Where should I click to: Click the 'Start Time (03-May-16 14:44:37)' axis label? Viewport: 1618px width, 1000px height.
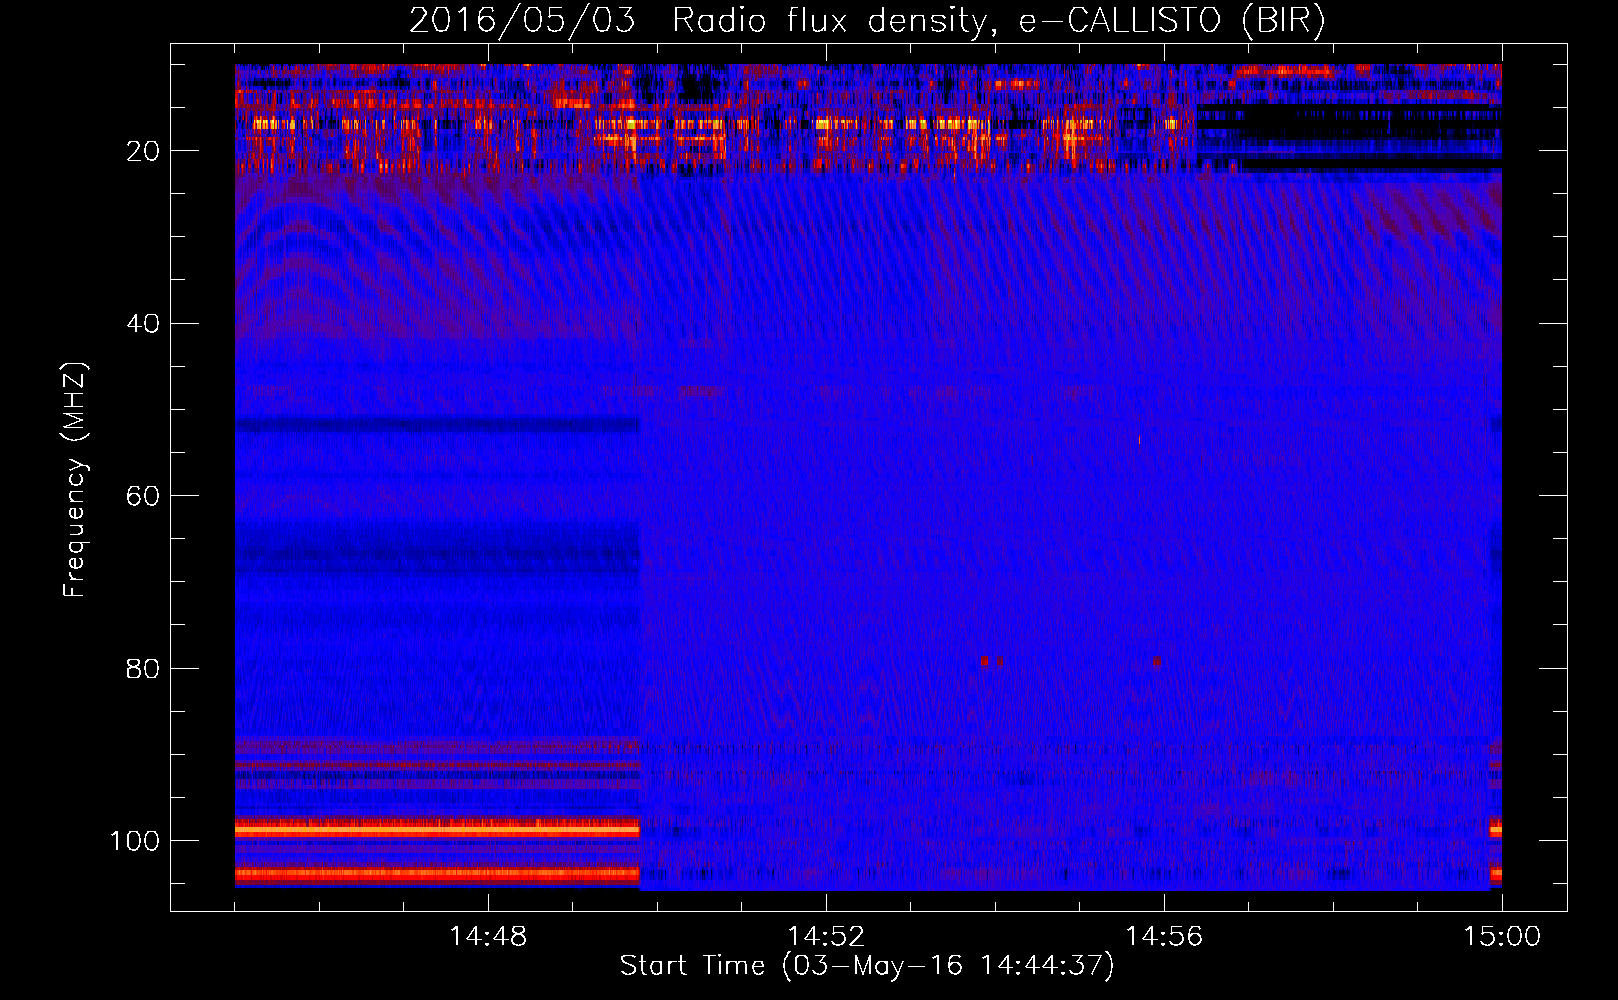click(x=866, y=966)
